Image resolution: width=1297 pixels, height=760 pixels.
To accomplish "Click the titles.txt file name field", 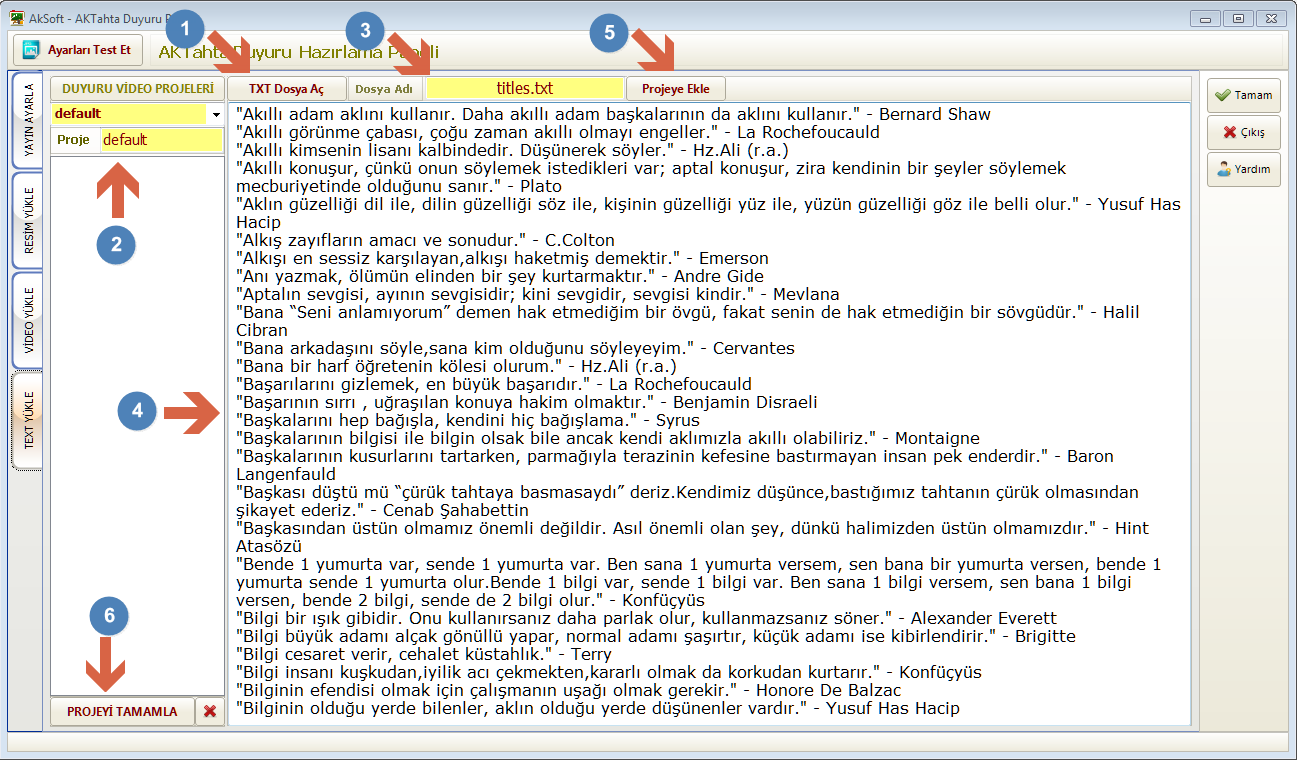I will (525, 88).
